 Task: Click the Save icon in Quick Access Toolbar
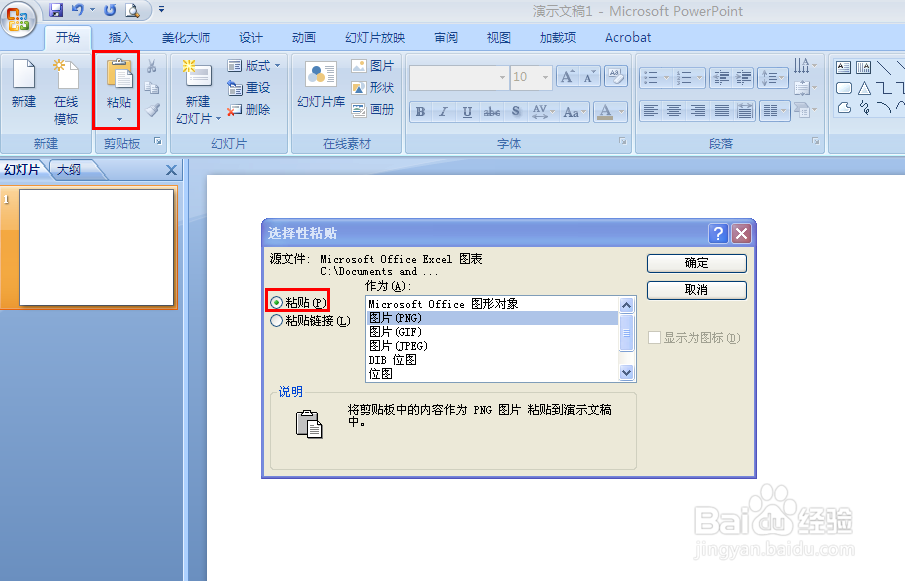tap(54, 10)
